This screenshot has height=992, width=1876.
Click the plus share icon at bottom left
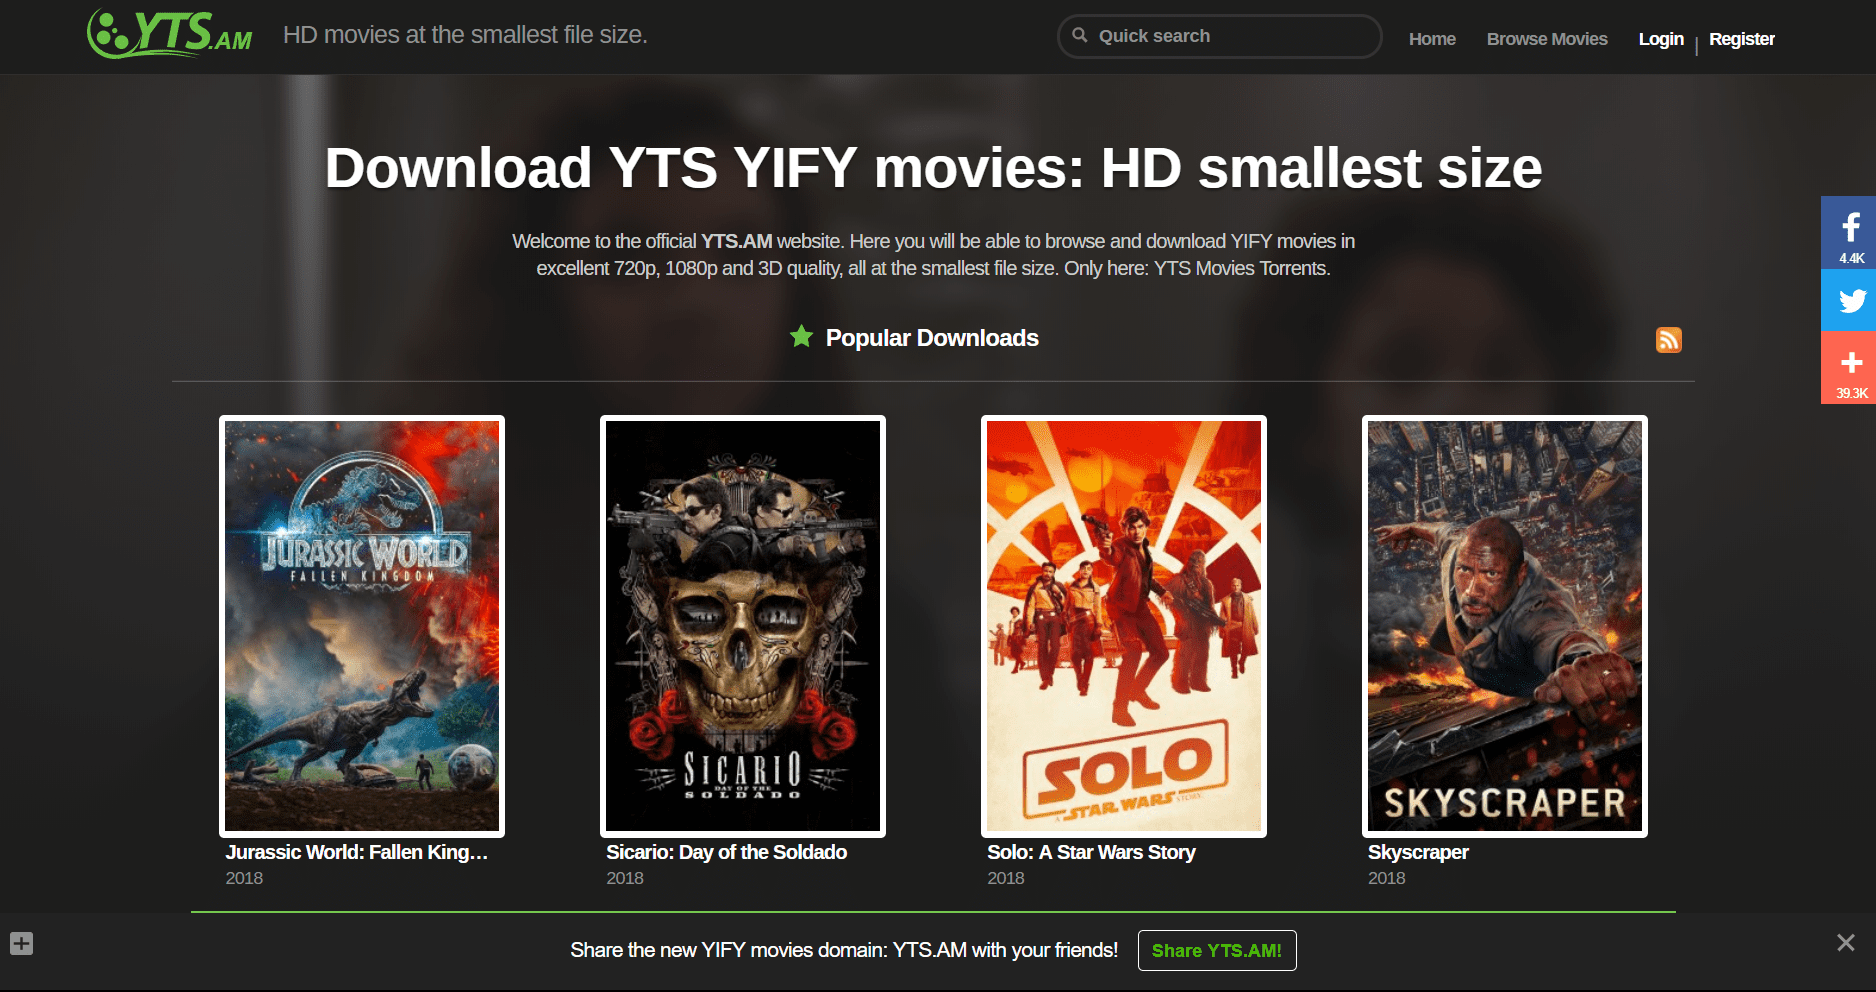click(22, 943)
